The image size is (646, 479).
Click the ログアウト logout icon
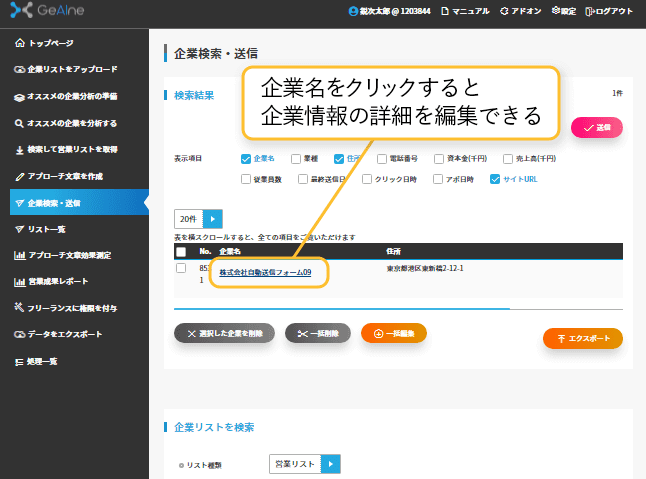pos(590,11)
